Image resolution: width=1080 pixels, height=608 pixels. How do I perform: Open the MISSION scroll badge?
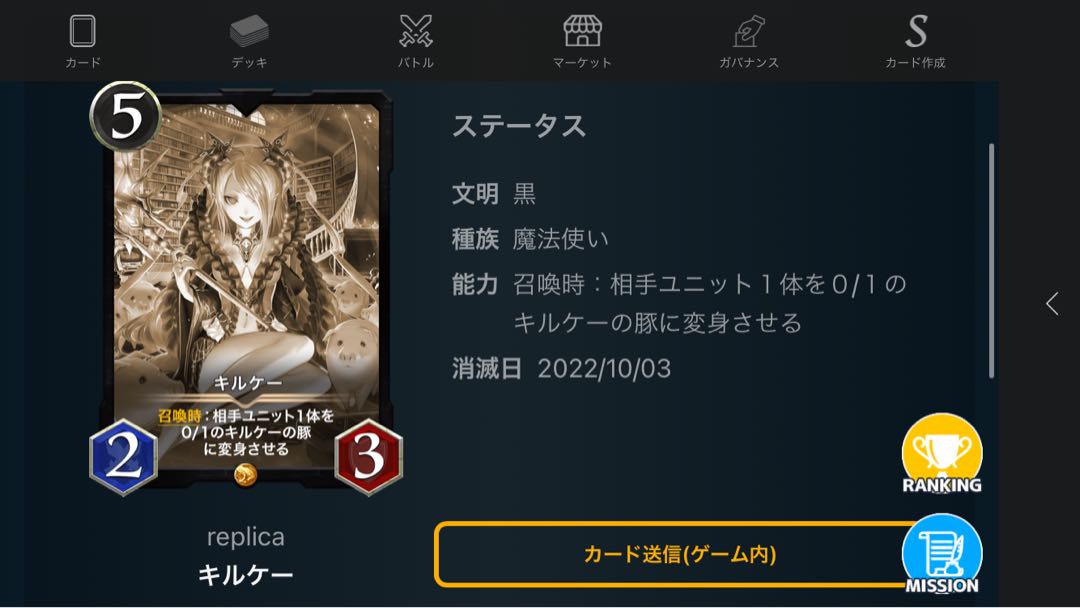click(x=942, y=555)
